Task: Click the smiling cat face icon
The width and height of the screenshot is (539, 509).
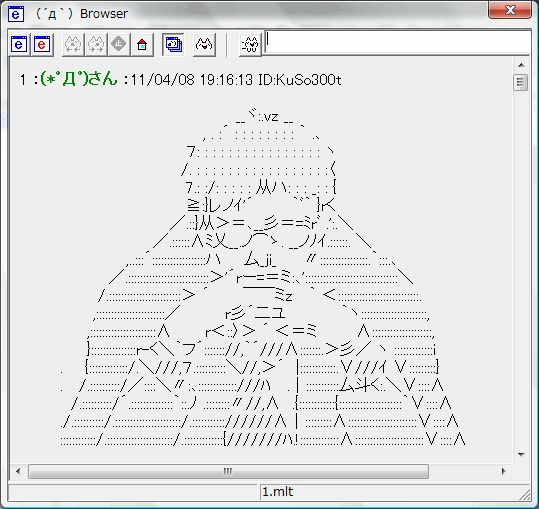Action: [204, 44]
